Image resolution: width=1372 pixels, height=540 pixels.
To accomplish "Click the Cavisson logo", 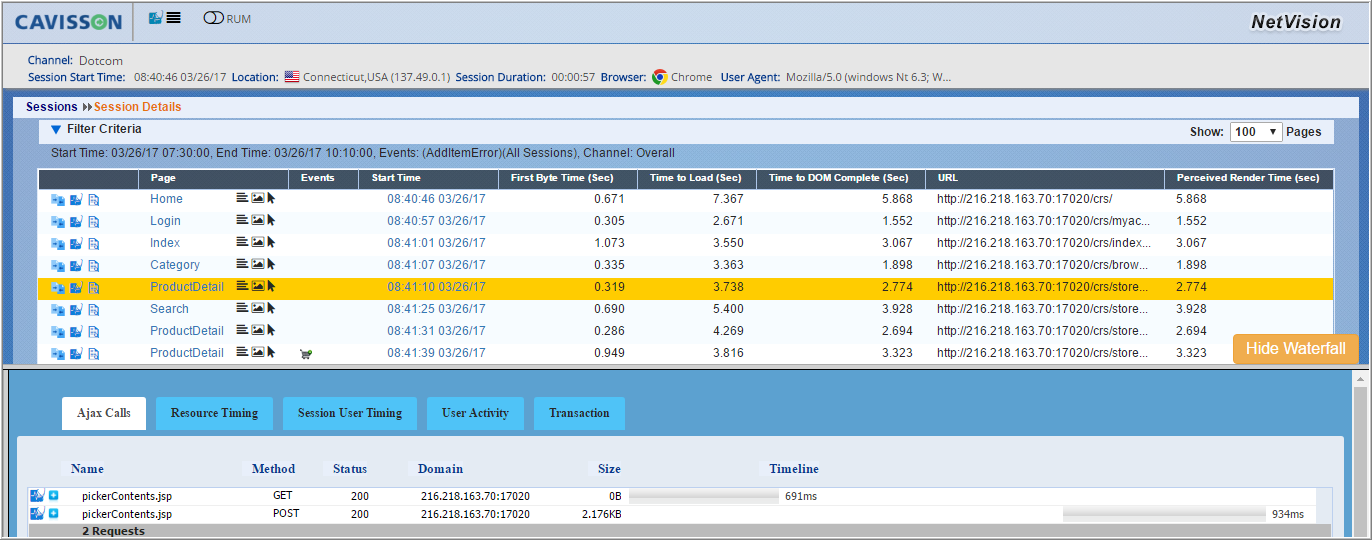I will pos(68,22).
